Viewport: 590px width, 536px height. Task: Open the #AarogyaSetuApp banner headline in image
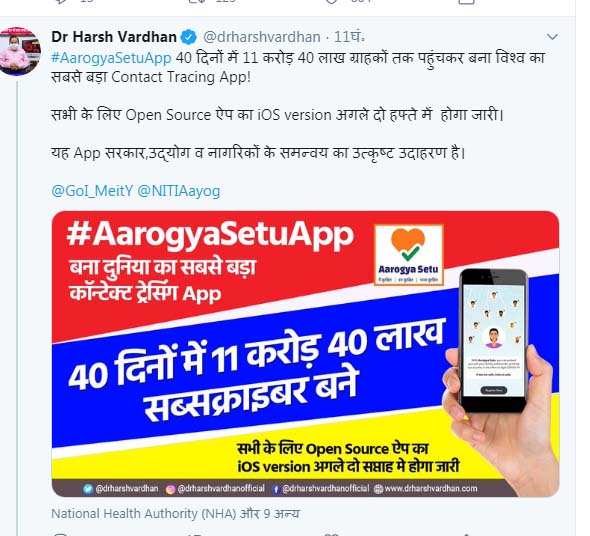(210, 235)
